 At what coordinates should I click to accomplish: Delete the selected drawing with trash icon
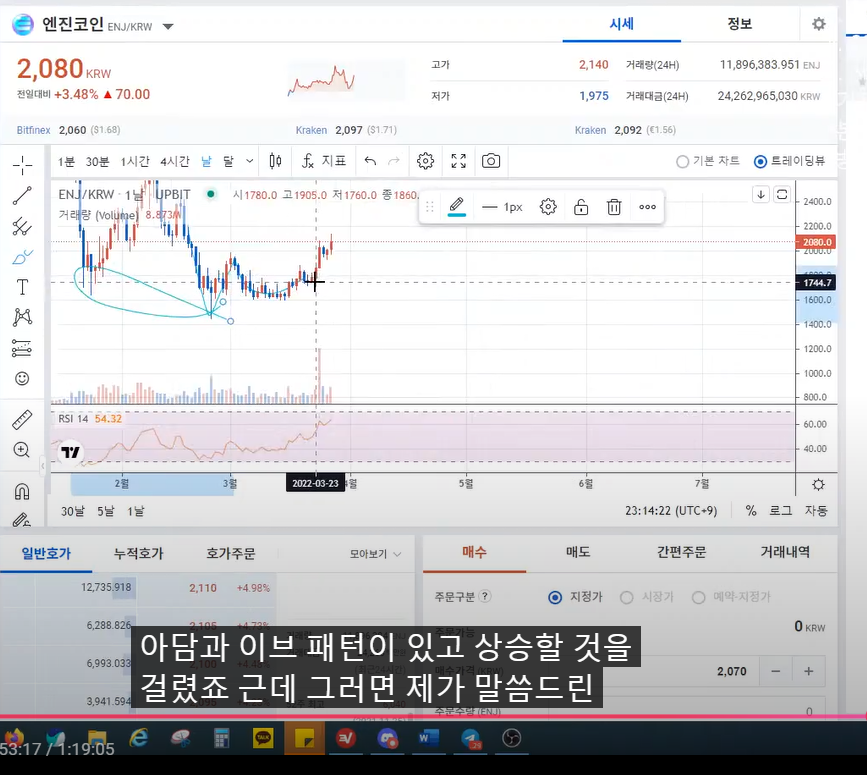coord(614,207)
